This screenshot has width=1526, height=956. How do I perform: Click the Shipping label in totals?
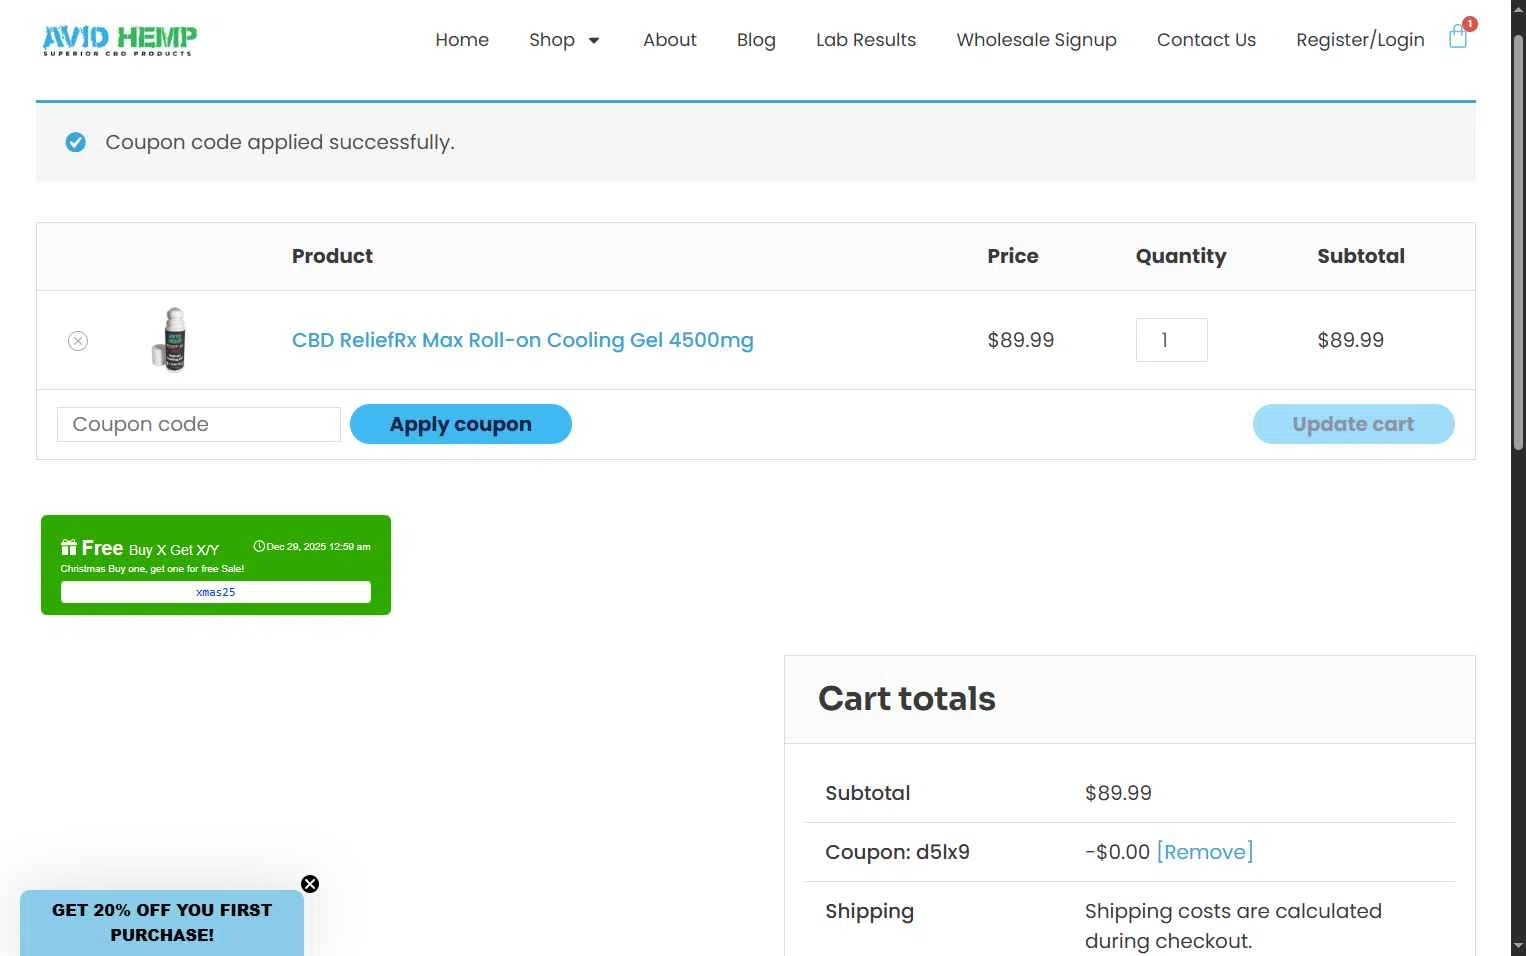click(x=869, y=911)
